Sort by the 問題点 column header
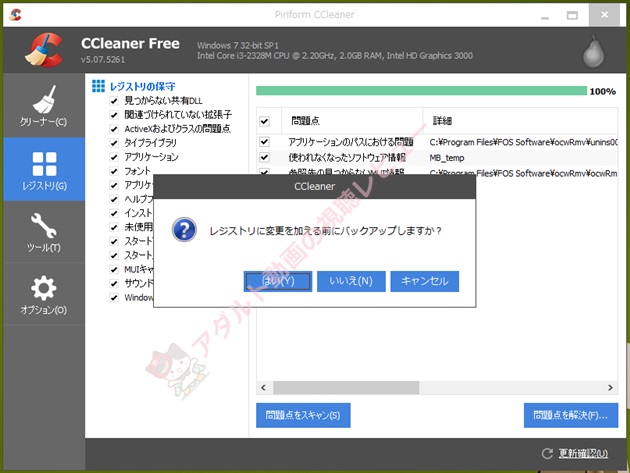This screenshot has height=473, width=630. [x=352, y=121]
